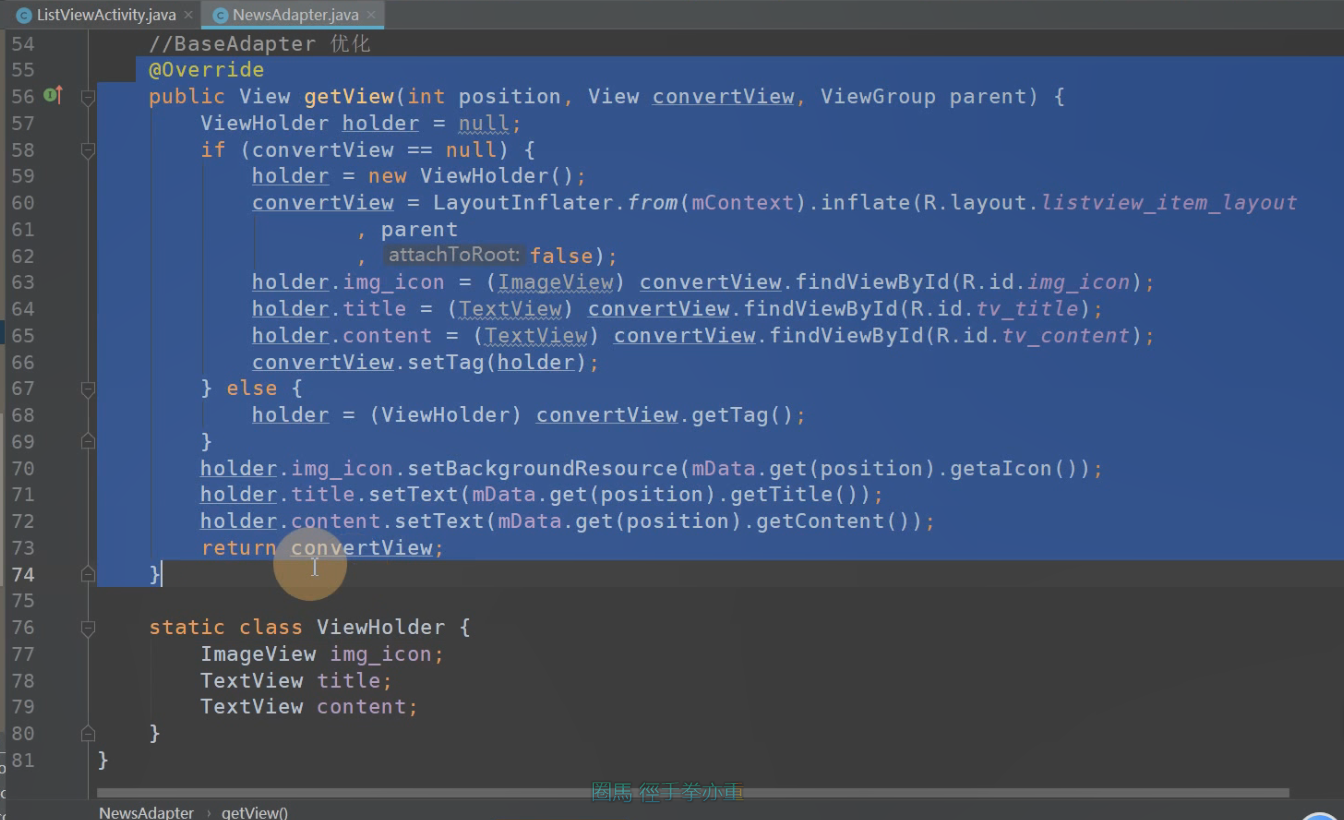This screenshot has height=820, width=1344.
Task: Click "mContext" on line 60
Action: 742,203
